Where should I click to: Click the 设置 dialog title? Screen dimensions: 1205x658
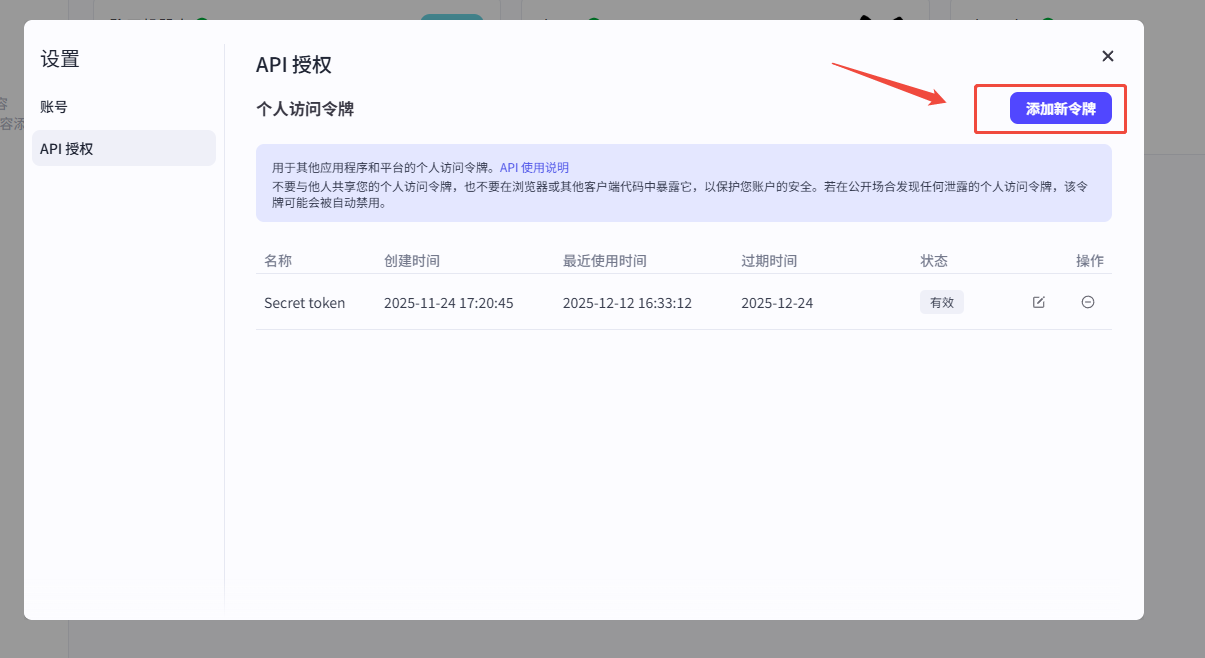[x=60, y=59]
